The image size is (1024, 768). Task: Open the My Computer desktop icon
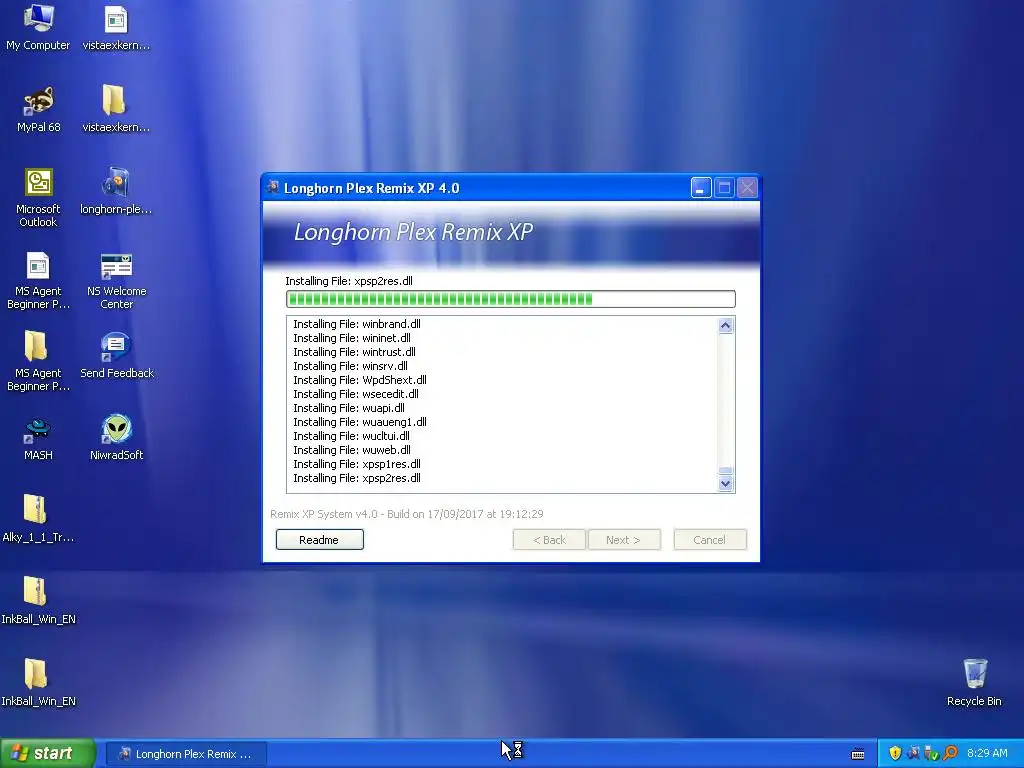click(x=38, y=27)
